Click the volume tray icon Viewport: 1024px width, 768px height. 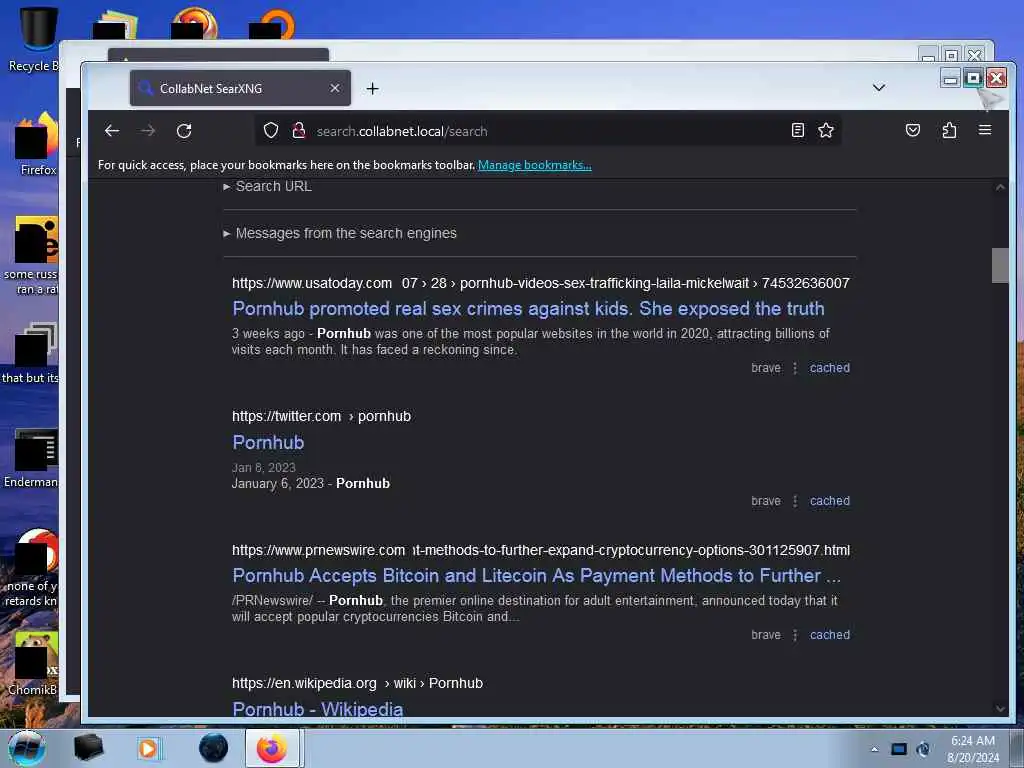(923, 749)
